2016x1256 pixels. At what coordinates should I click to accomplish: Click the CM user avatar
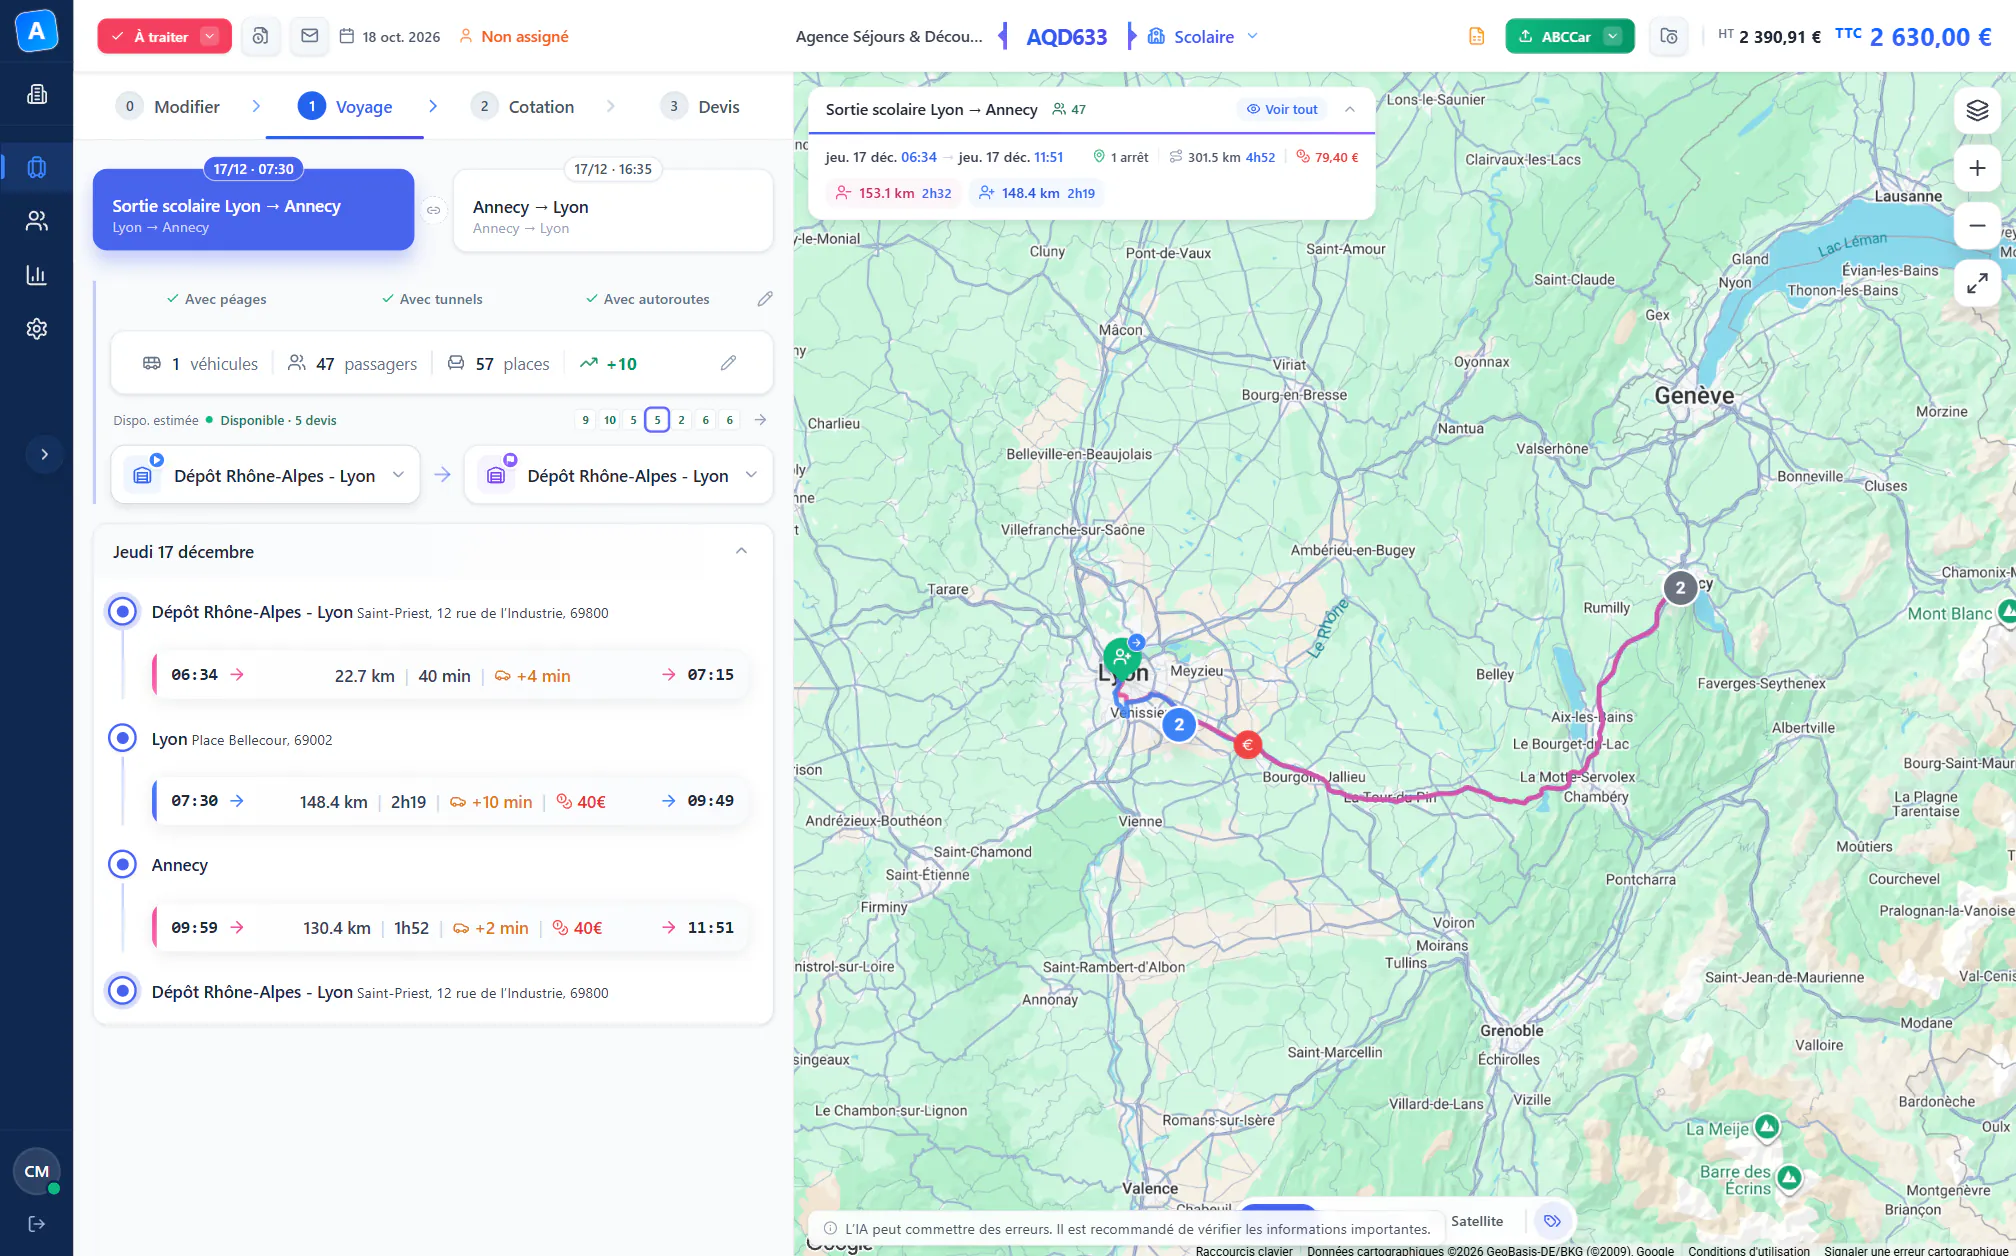point(37,1171)
